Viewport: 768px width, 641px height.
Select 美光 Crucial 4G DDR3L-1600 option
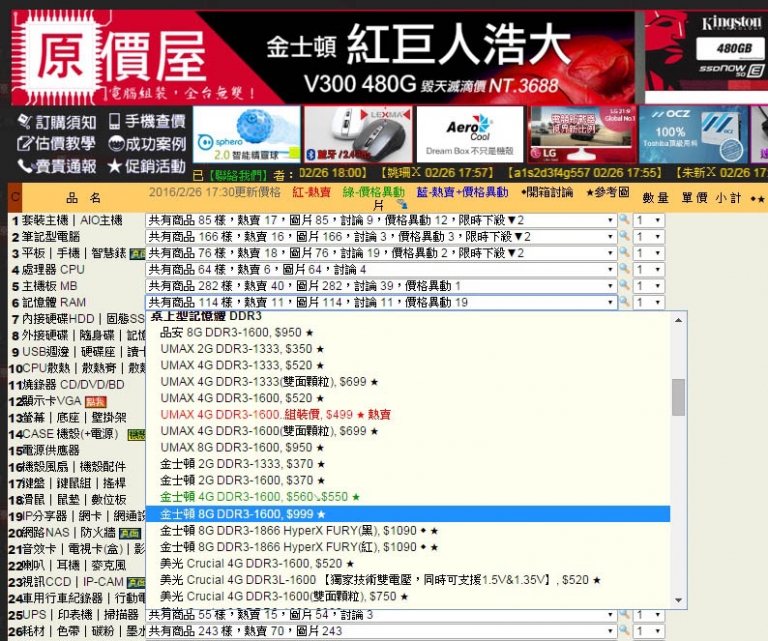click(408, 580)
